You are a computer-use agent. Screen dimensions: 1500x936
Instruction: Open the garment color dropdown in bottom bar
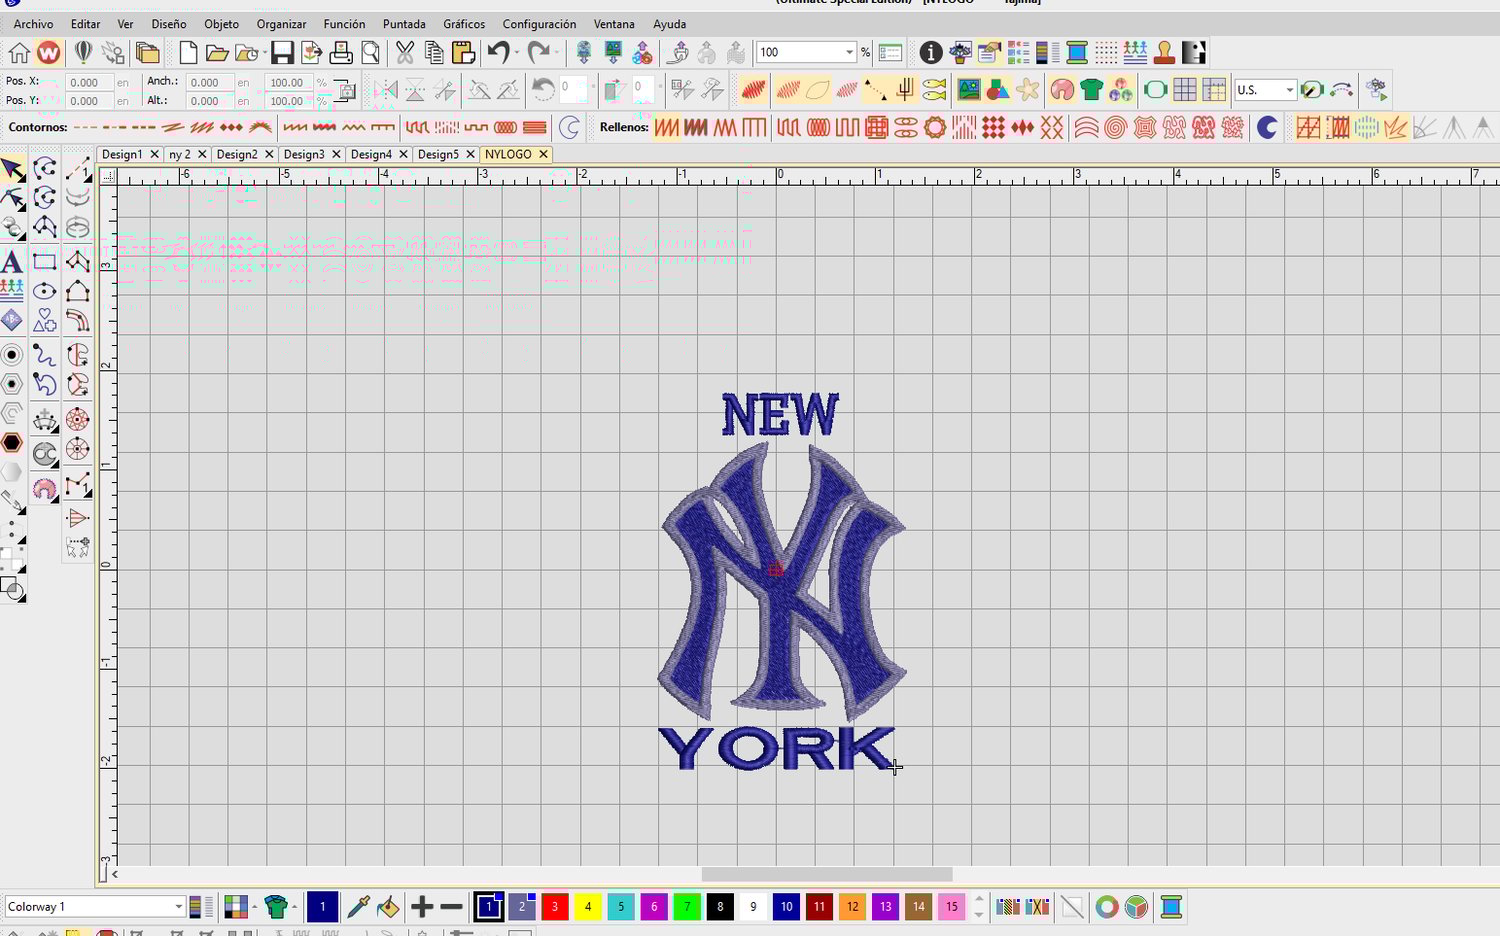294,907
